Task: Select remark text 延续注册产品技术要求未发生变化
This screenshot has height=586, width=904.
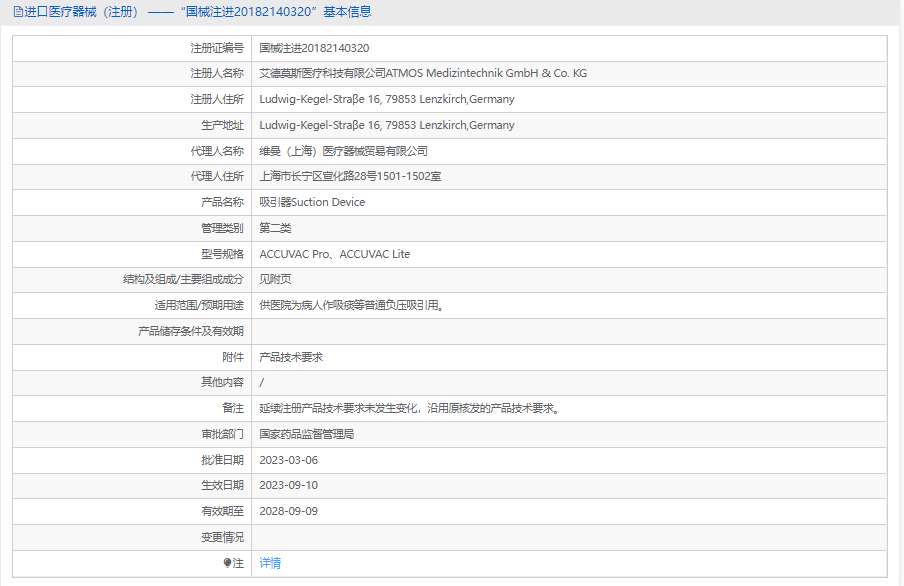Action: (338, 408)
